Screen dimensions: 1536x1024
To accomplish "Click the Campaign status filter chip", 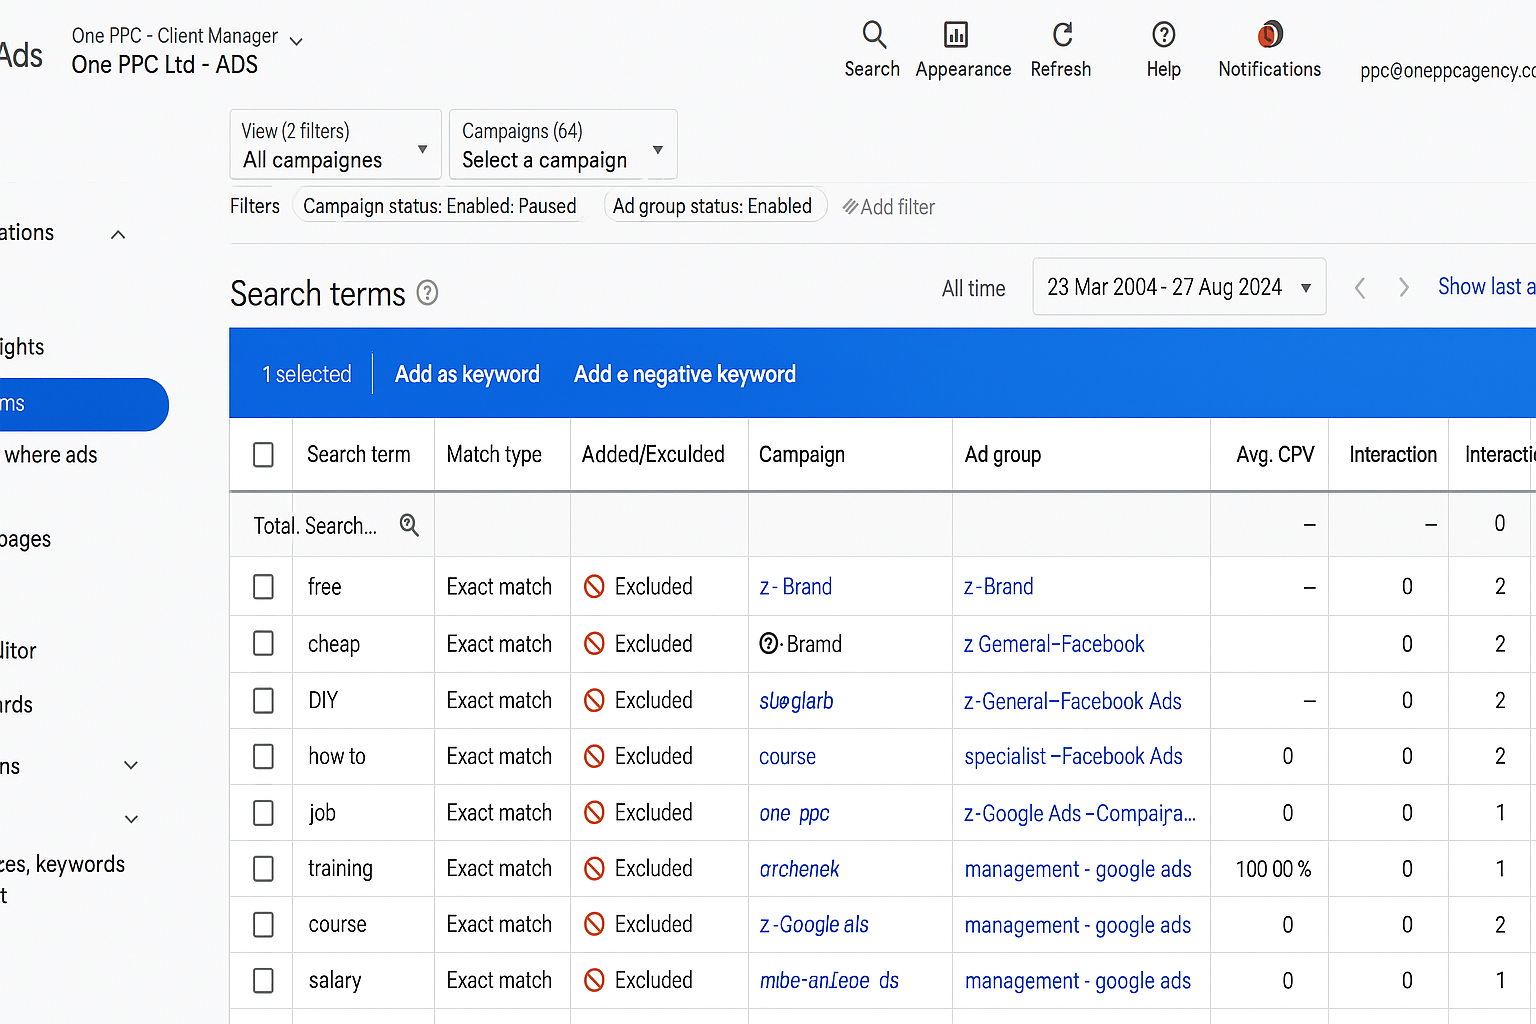I will [440, 206].
